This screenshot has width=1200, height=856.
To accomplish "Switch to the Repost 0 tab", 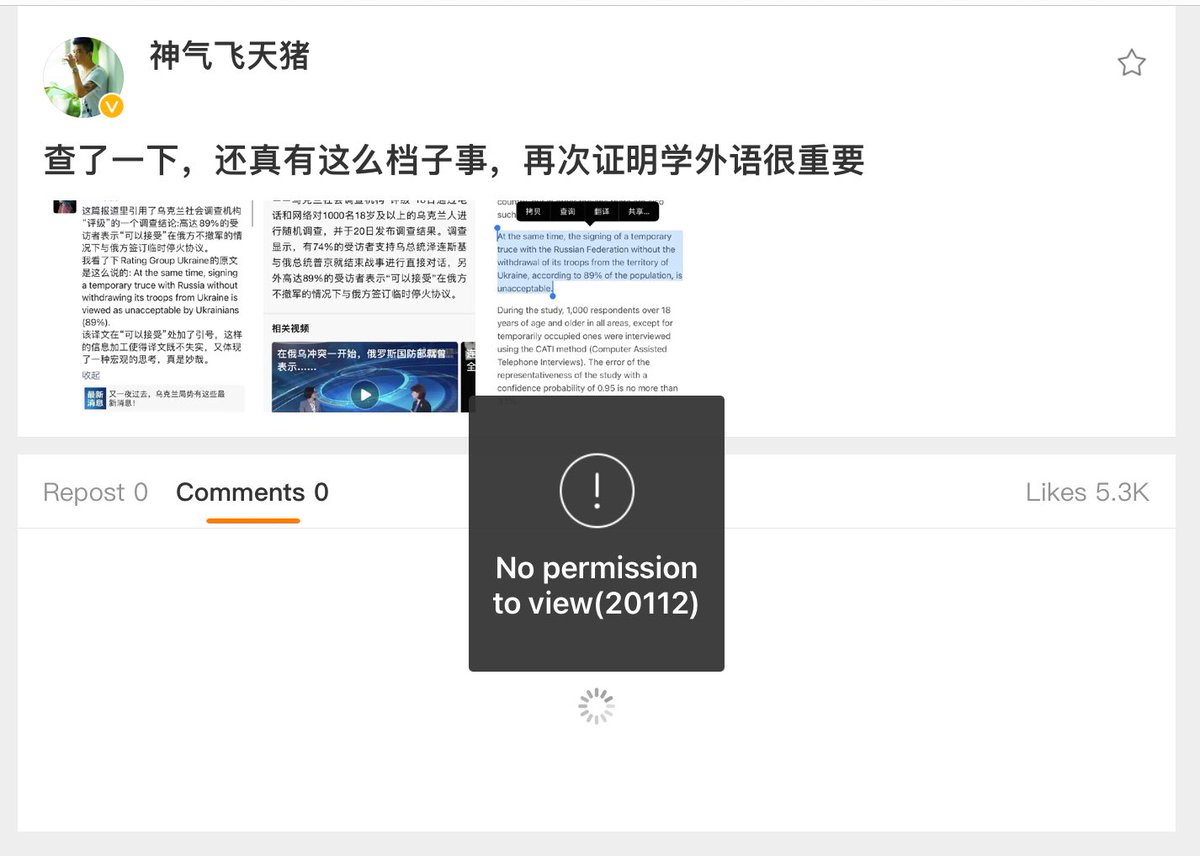I will click(95, 492).
